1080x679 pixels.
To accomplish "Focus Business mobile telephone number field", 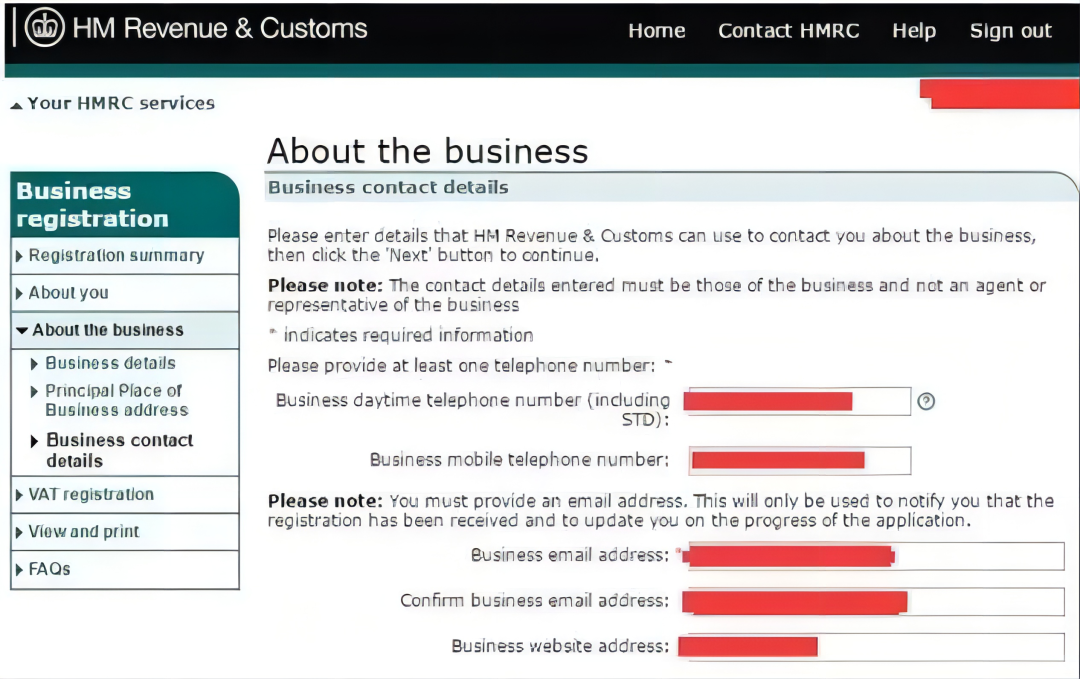I will click(x=800, y=461).
